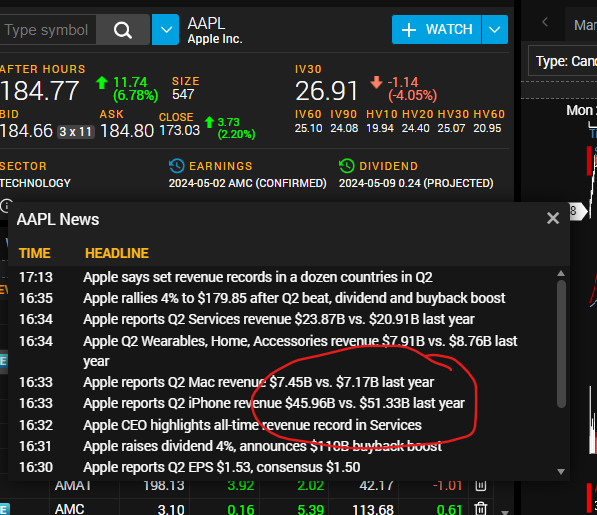Screen dimensions: 597x515
Task: Click the dividend date 2024-05-09 text
Action: tap(416, 183)
